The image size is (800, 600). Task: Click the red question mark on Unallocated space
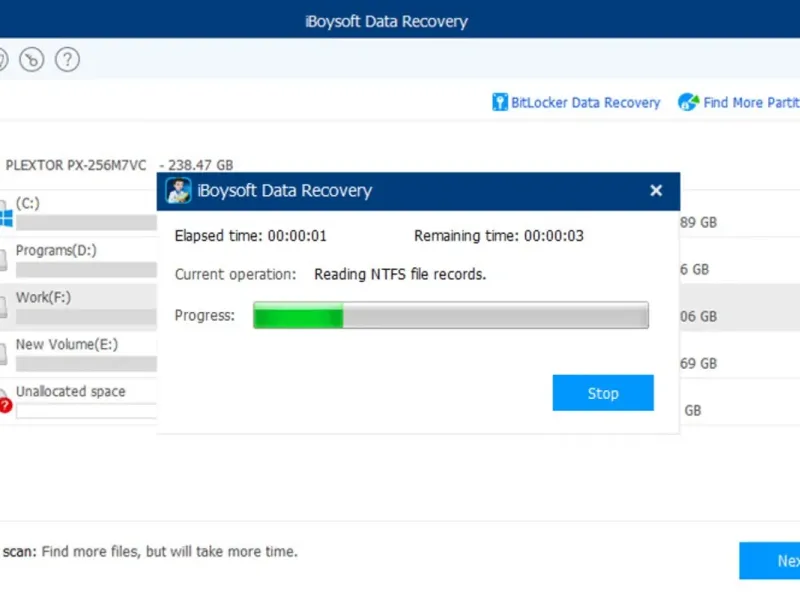(x=5, y=405)
